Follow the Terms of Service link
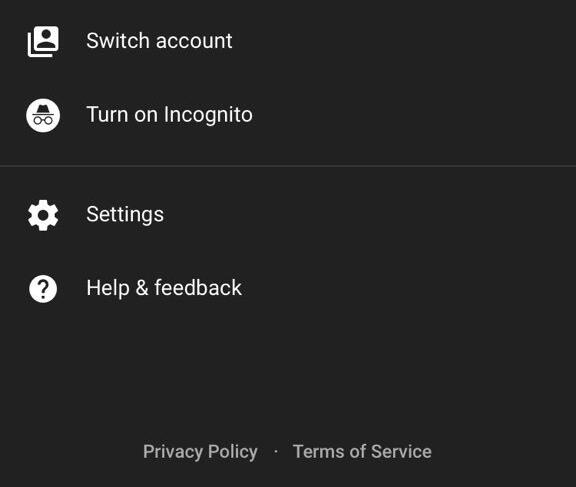The image size is (576, 487). click(362, 451)
